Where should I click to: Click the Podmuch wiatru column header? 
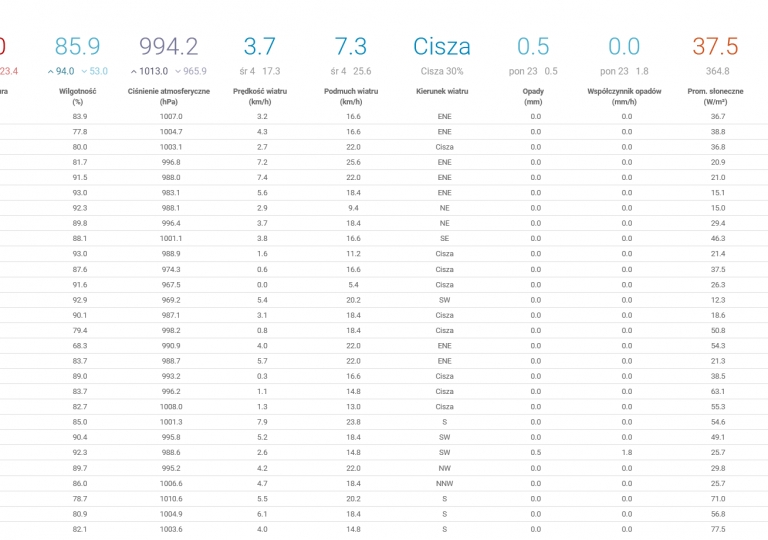point(351,96)
